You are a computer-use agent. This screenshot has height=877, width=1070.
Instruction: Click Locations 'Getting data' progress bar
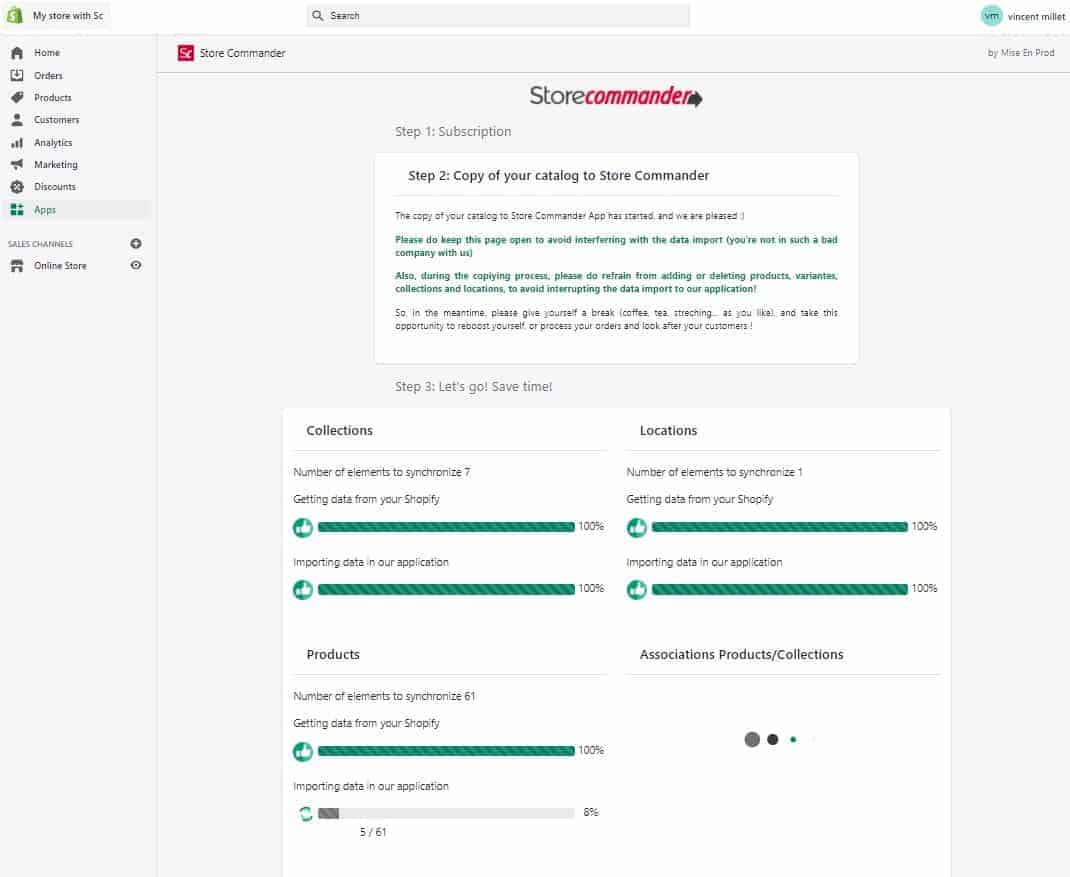click(779, 527)
